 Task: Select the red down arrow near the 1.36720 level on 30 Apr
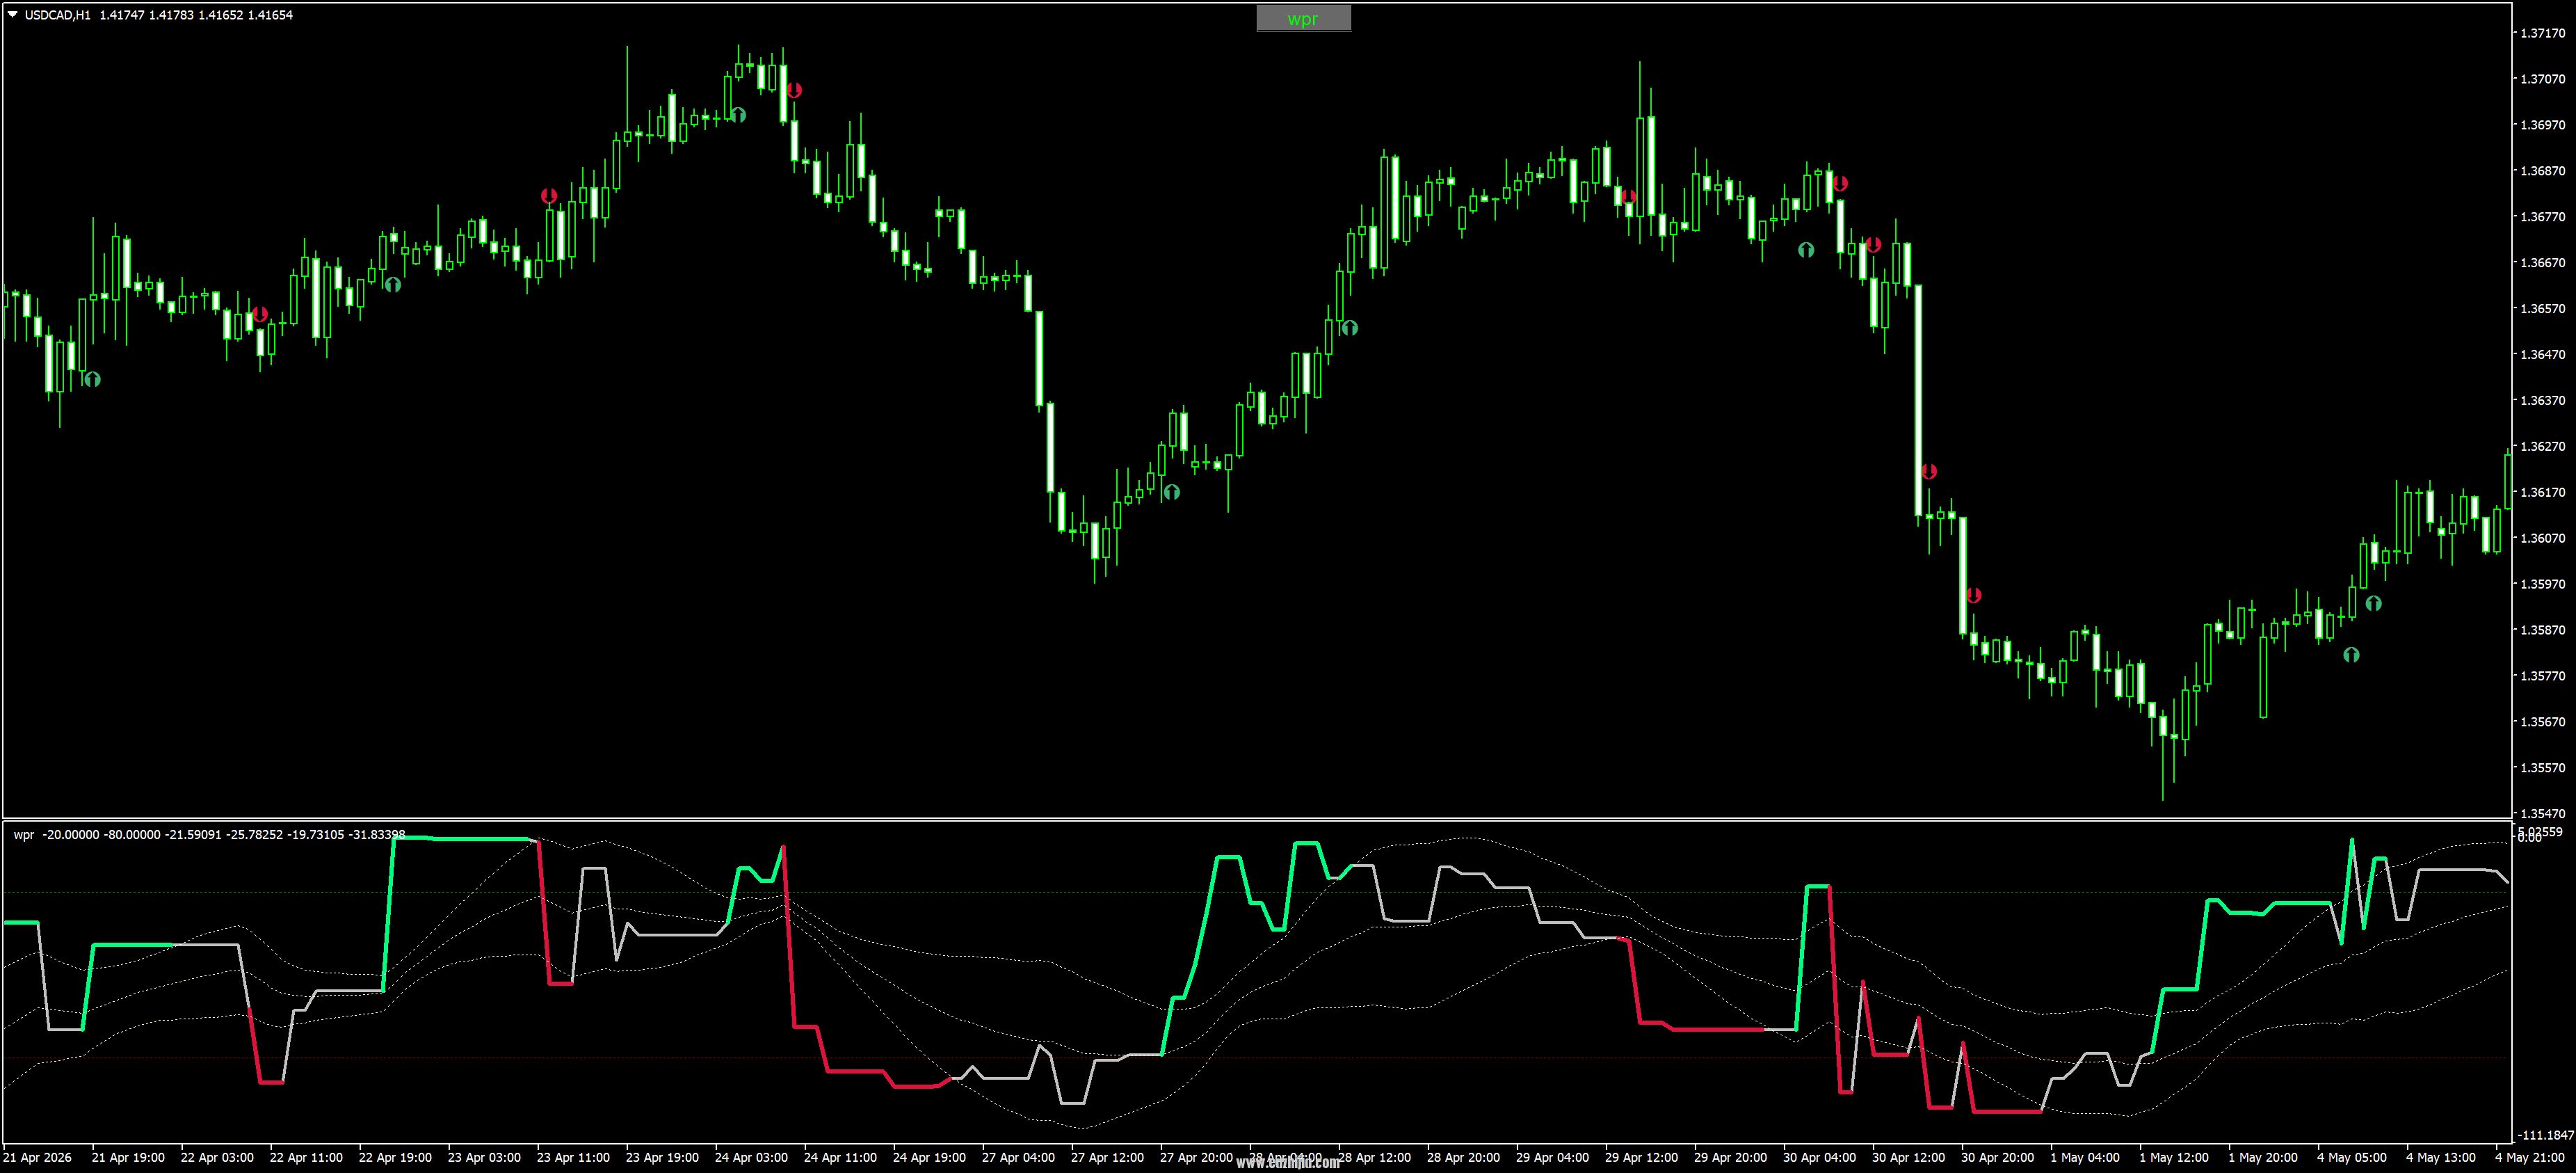coord(1873,245)
